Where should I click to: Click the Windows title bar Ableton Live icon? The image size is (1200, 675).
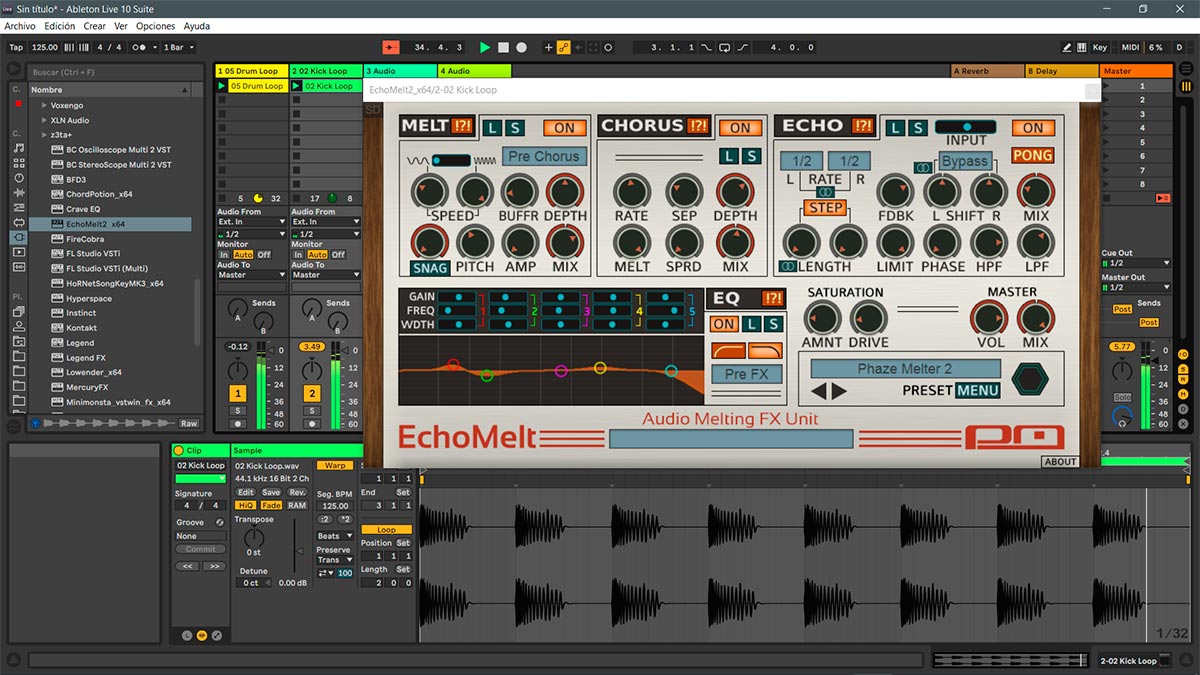(x=9, y=8)
